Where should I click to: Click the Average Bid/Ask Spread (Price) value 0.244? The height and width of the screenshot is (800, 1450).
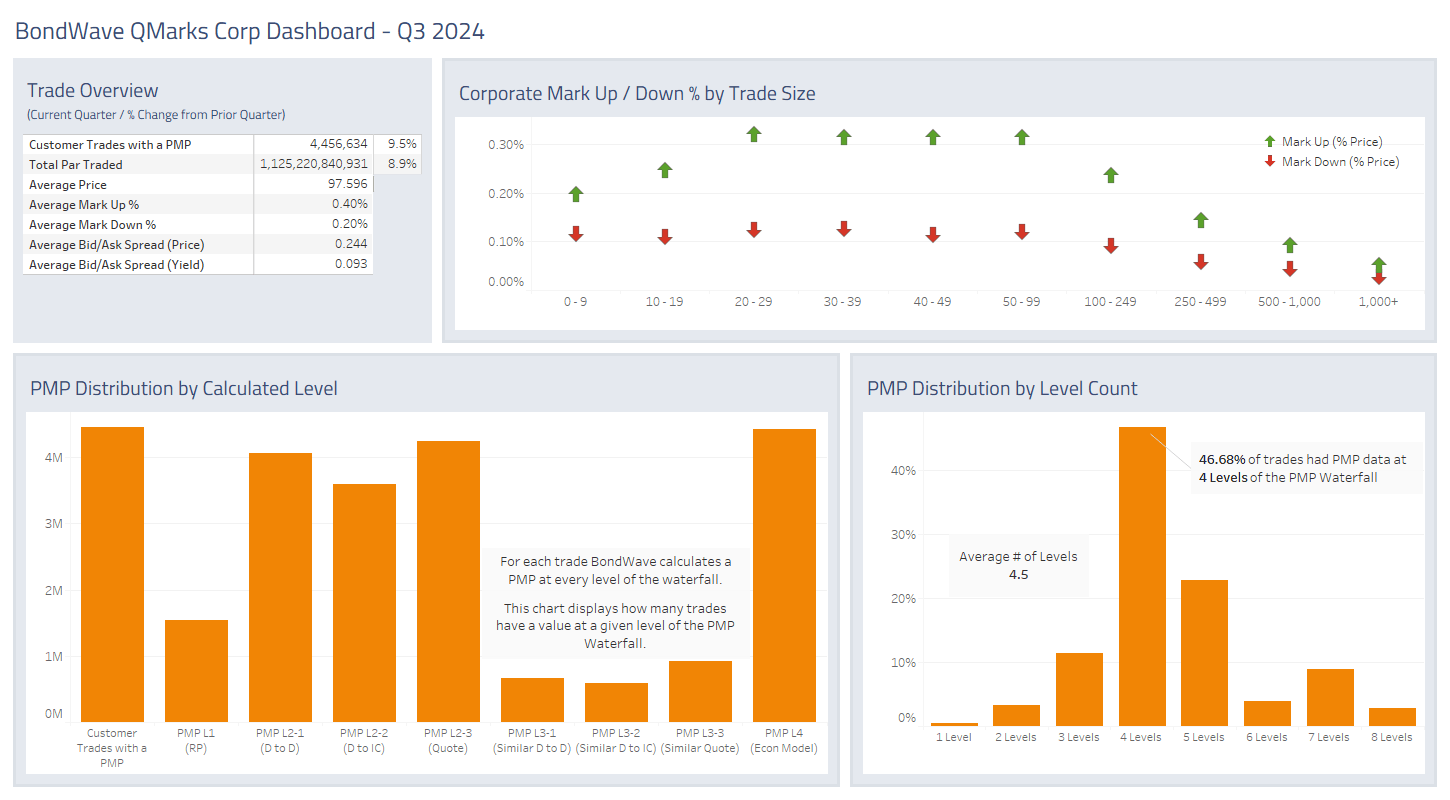click(x=352, y=244)
